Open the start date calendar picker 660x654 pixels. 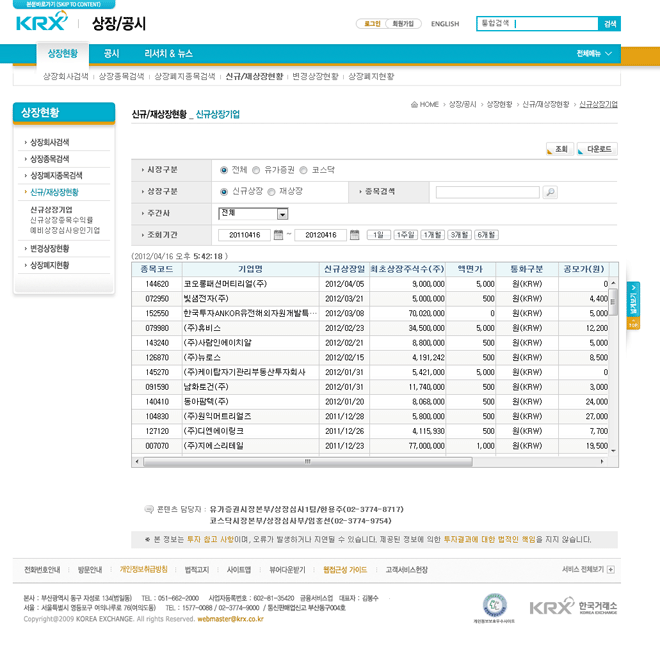coord(278,235)
